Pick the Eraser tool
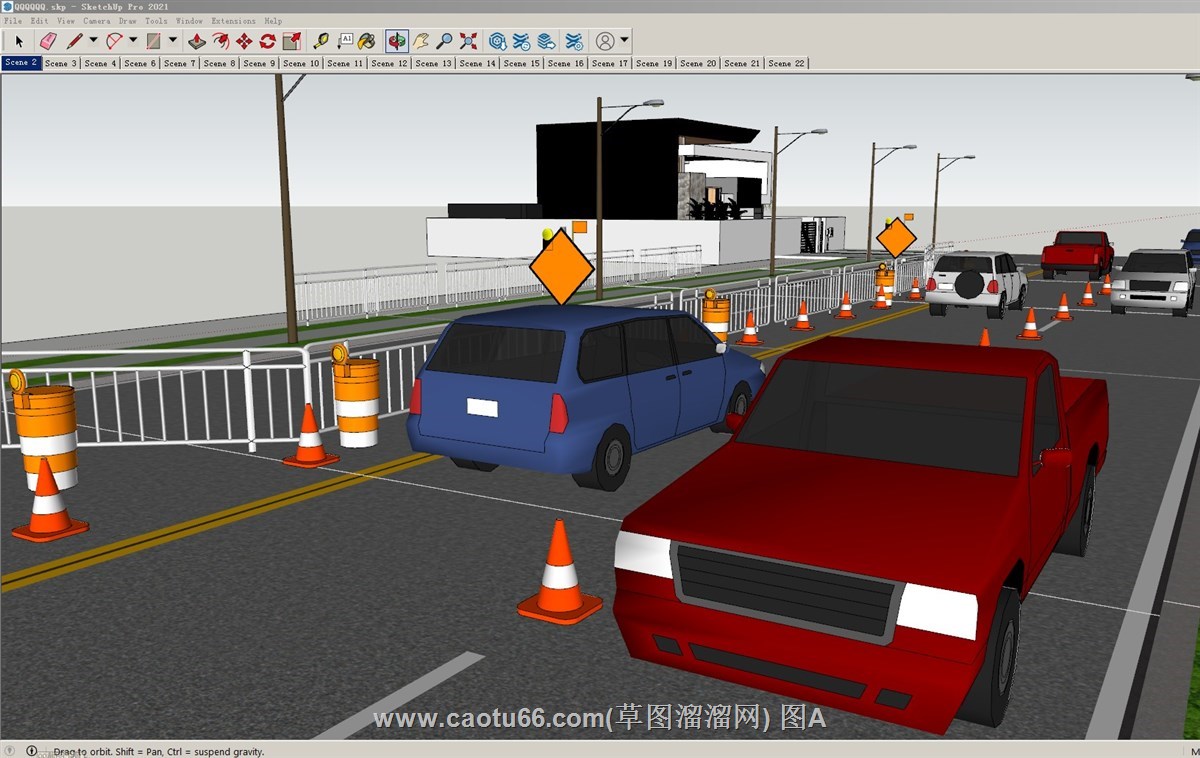Image resolution: width=1200 pixels, height=758 pixels. click(x=47, y=41)
